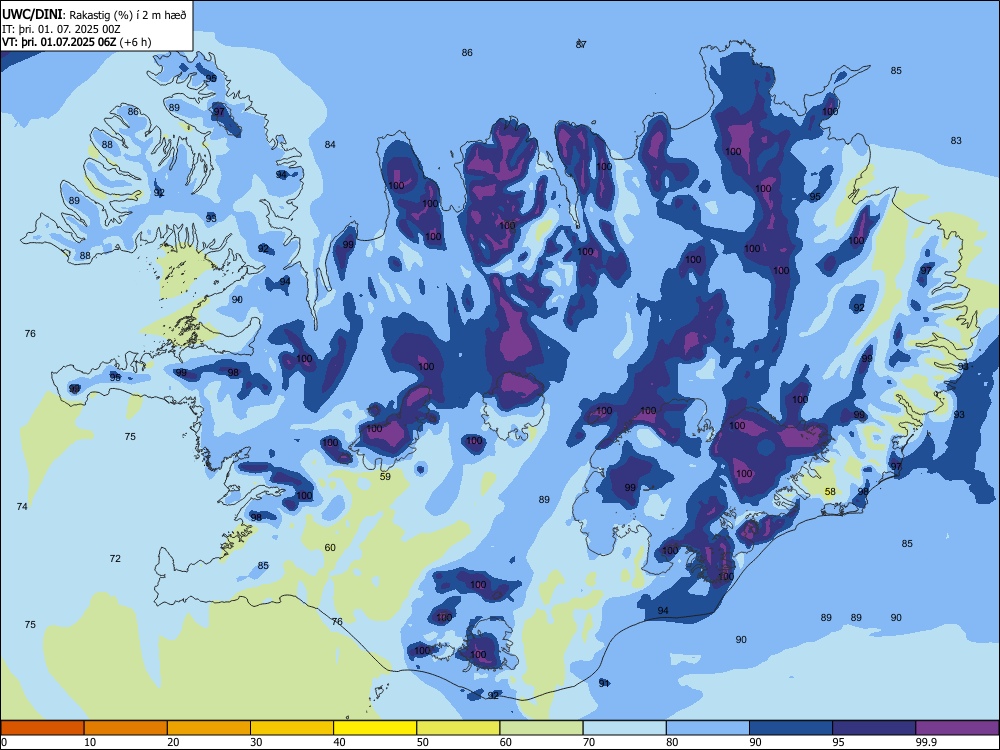Click the '59' humidity value on the map
The width and height of the screenshot is (1000, 750).
pos(385,476)
